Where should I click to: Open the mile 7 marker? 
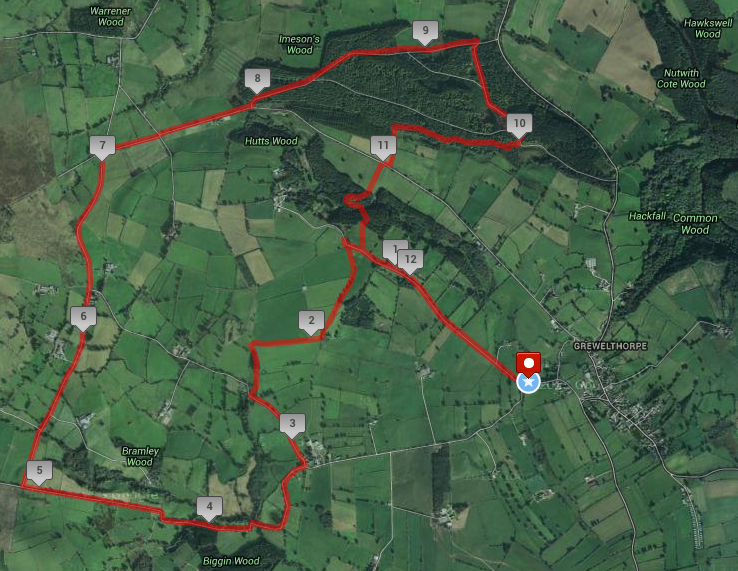[x=102, y=146]
